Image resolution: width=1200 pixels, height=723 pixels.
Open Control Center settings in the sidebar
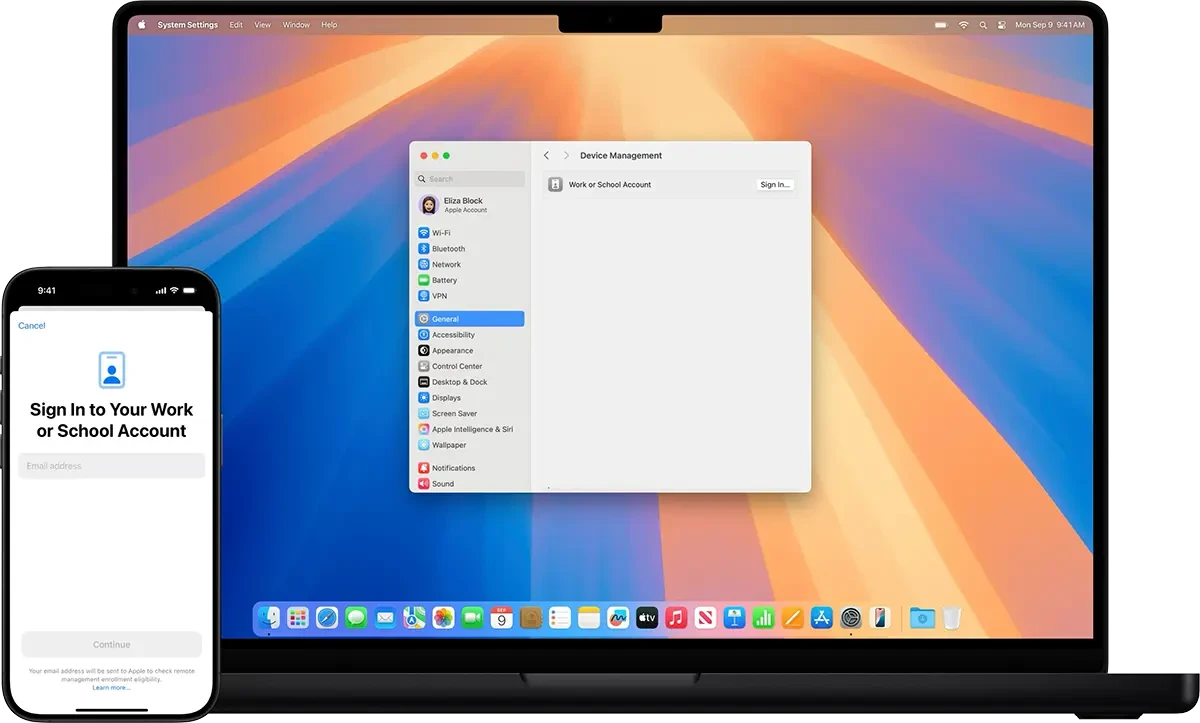469,367
